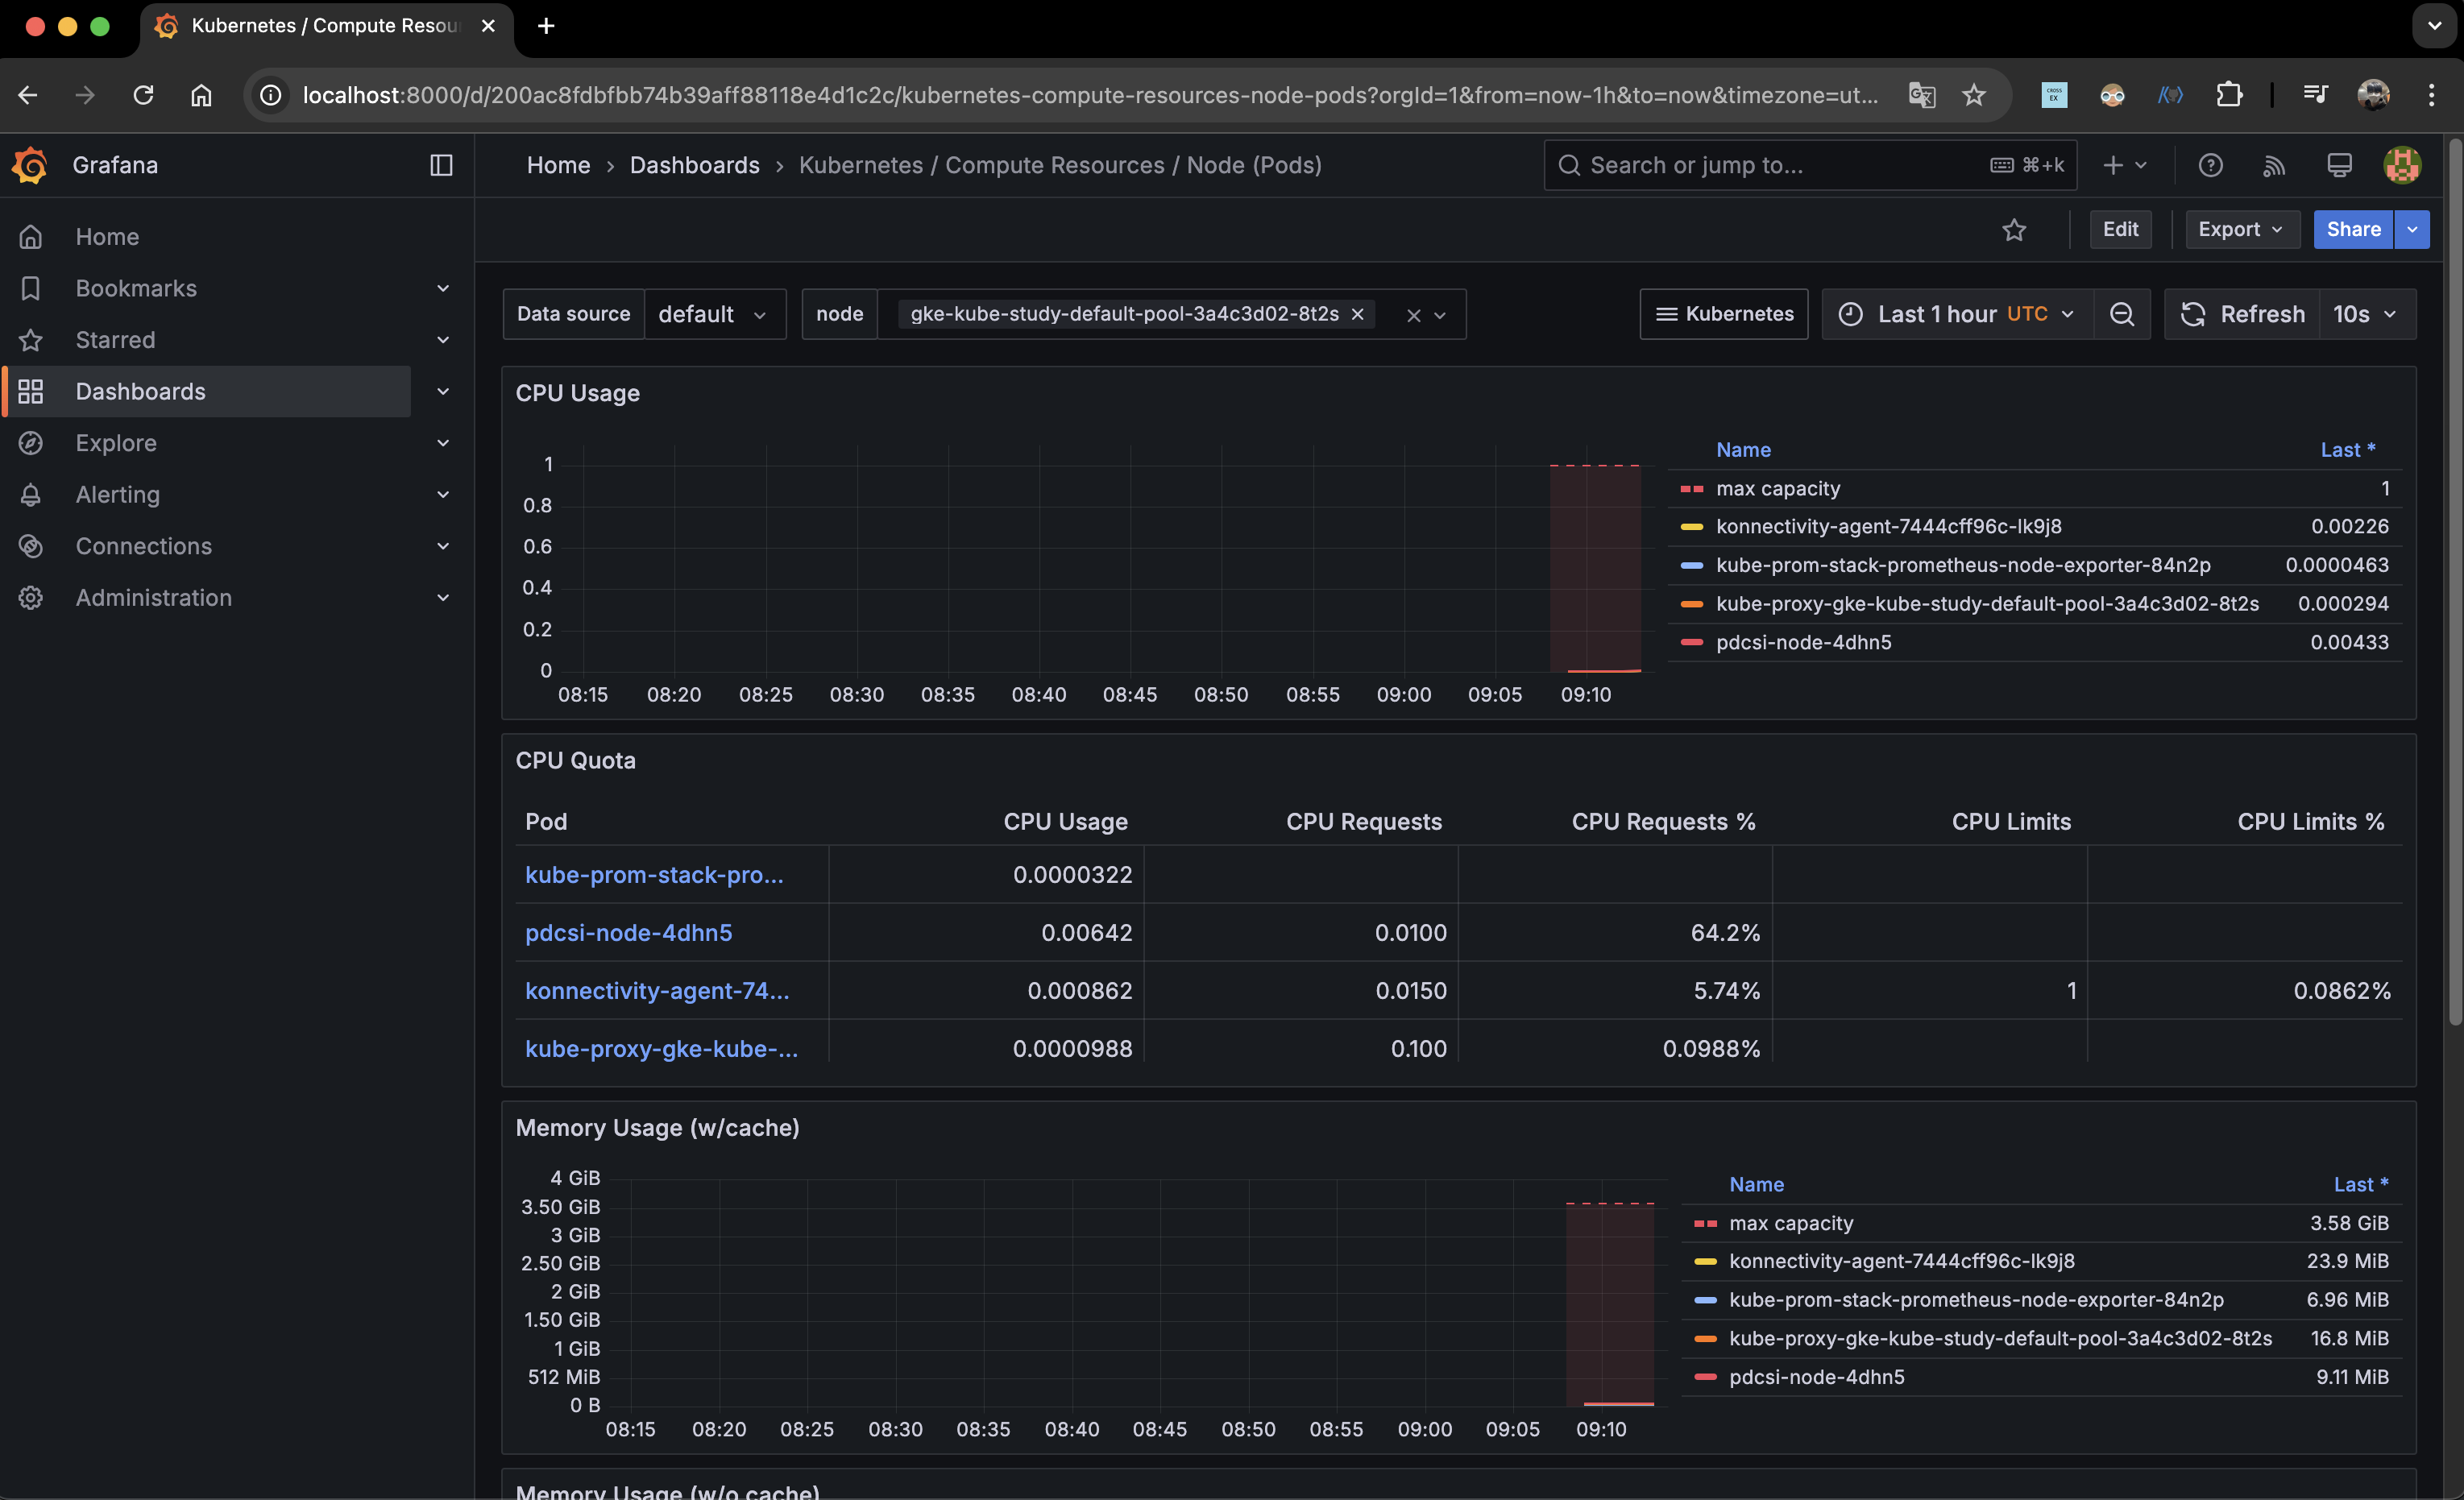This screenshot has height=1500, width=2464.
Task: Open Connections in the sidebar
Action: 143,546
